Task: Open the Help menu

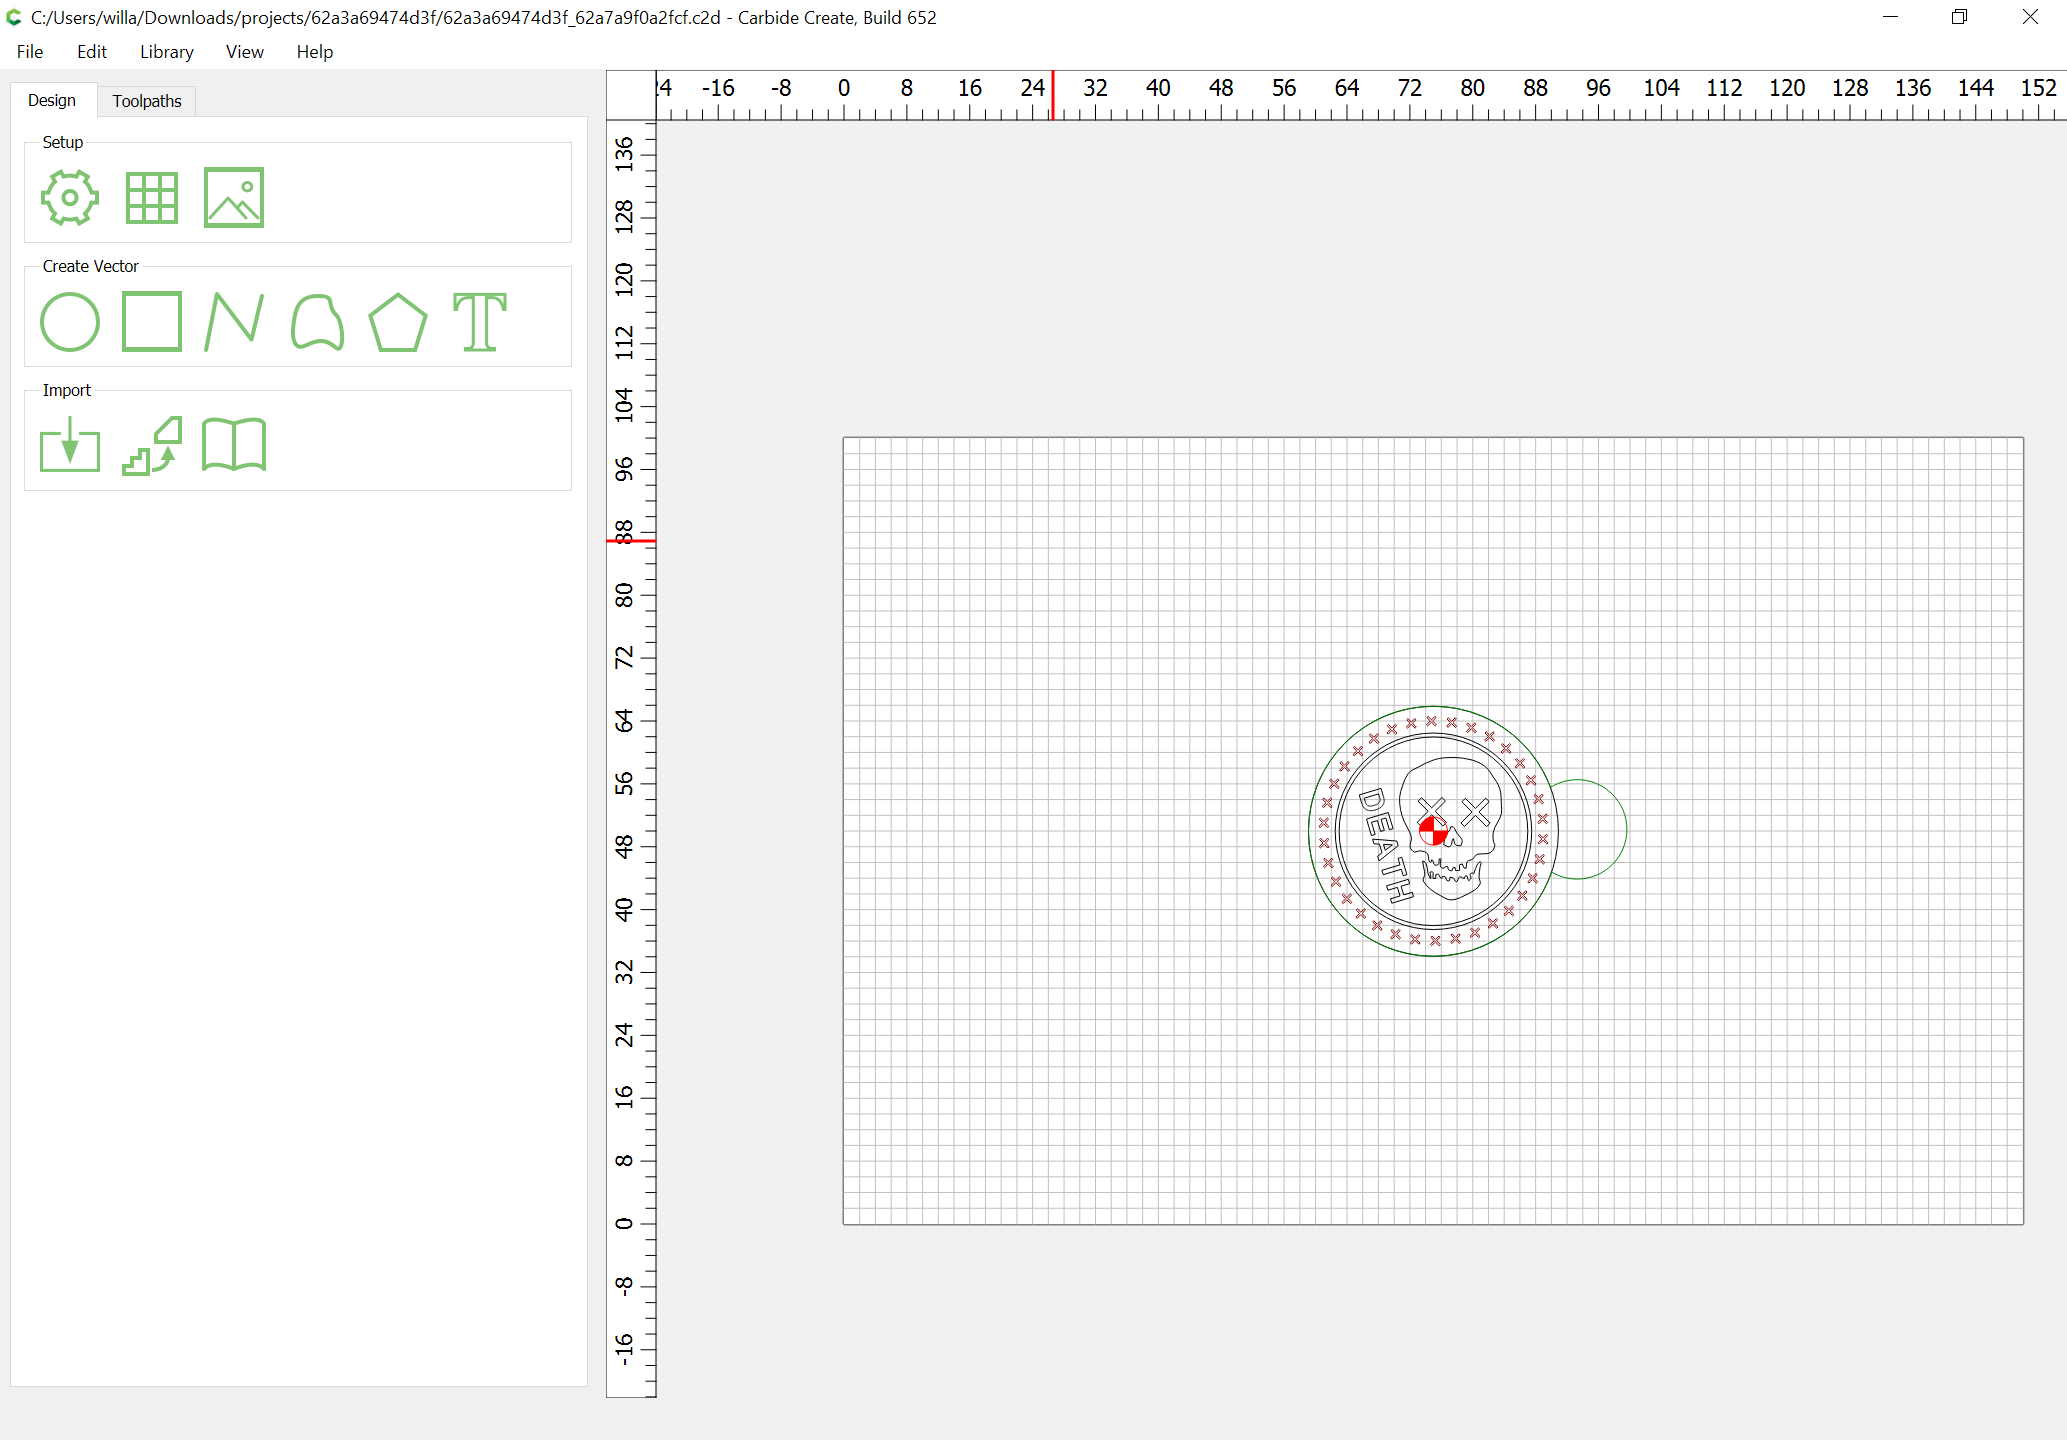Action: pos(314,52)
